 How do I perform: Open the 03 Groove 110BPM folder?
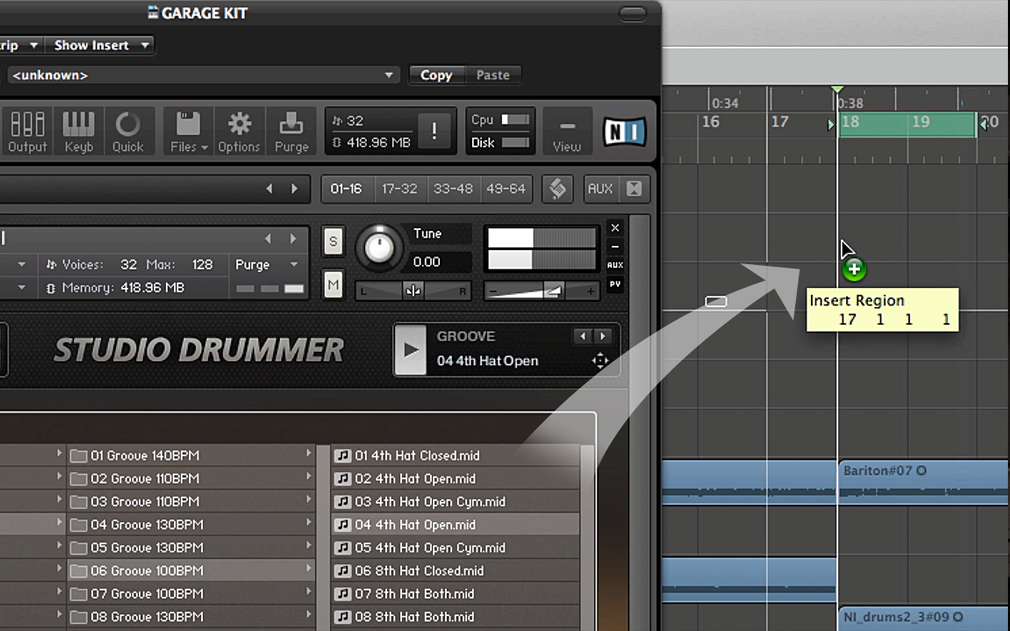(189, 502)
